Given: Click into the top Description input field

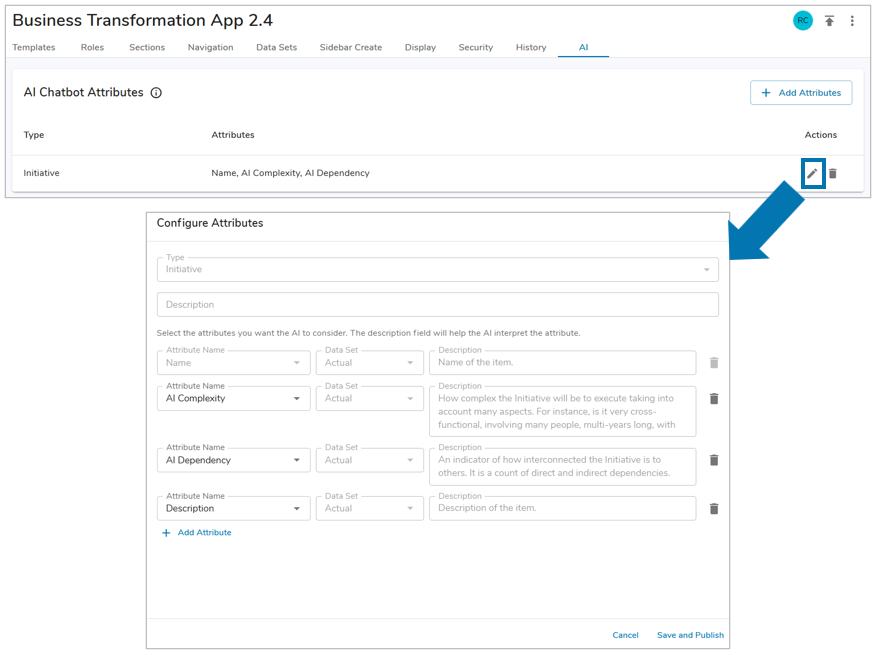Looking at the screenshot, I should (x=437, y=305).
